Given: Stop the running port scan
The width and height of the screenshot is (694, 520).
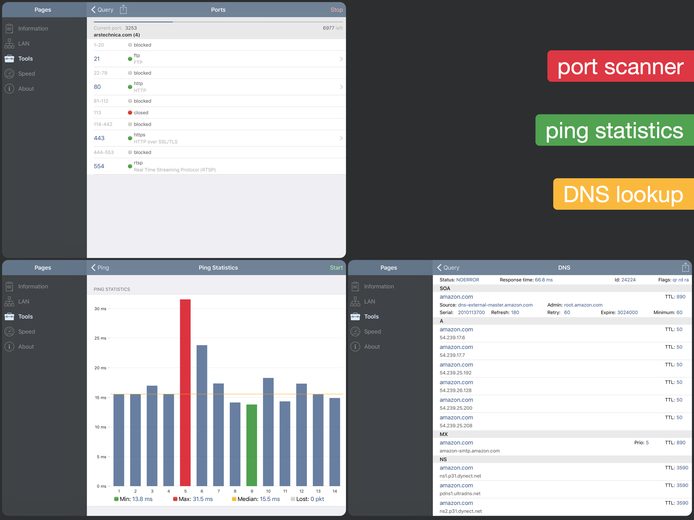Looking at the screenshot, I should tap(336, 10).
